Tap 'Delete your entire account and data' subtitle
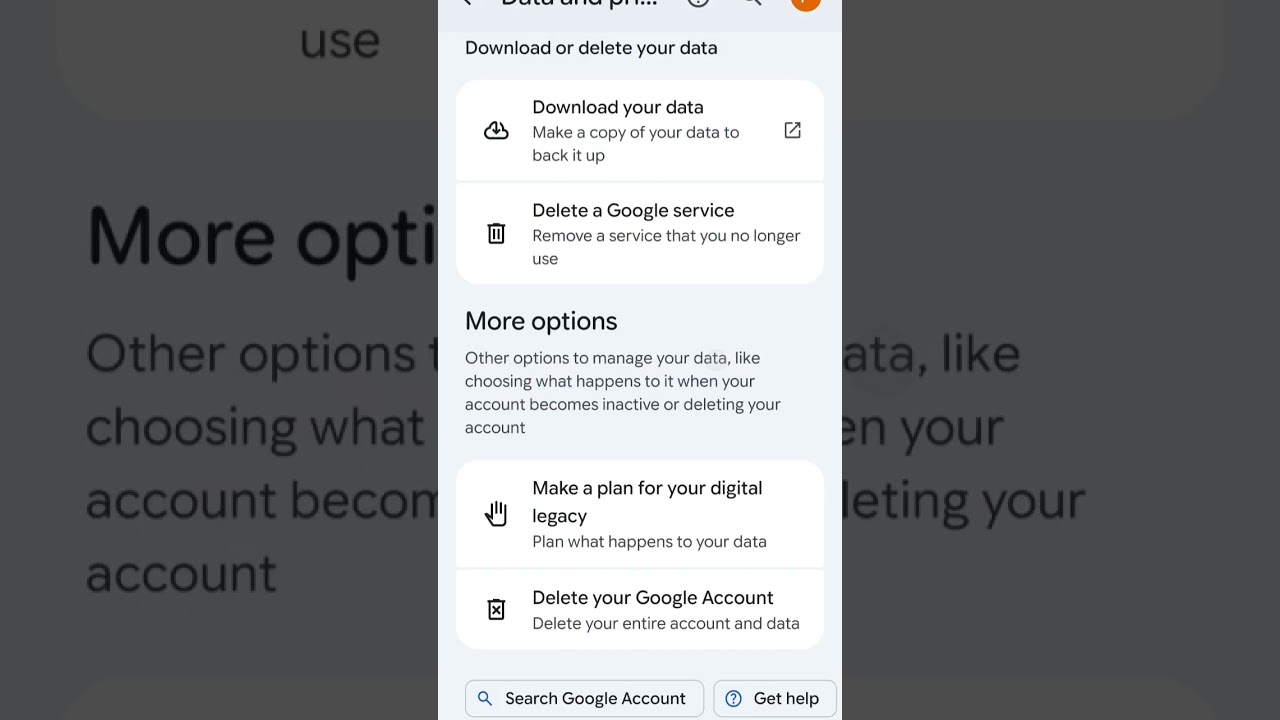1280x720 pixels. coord(665,624)
